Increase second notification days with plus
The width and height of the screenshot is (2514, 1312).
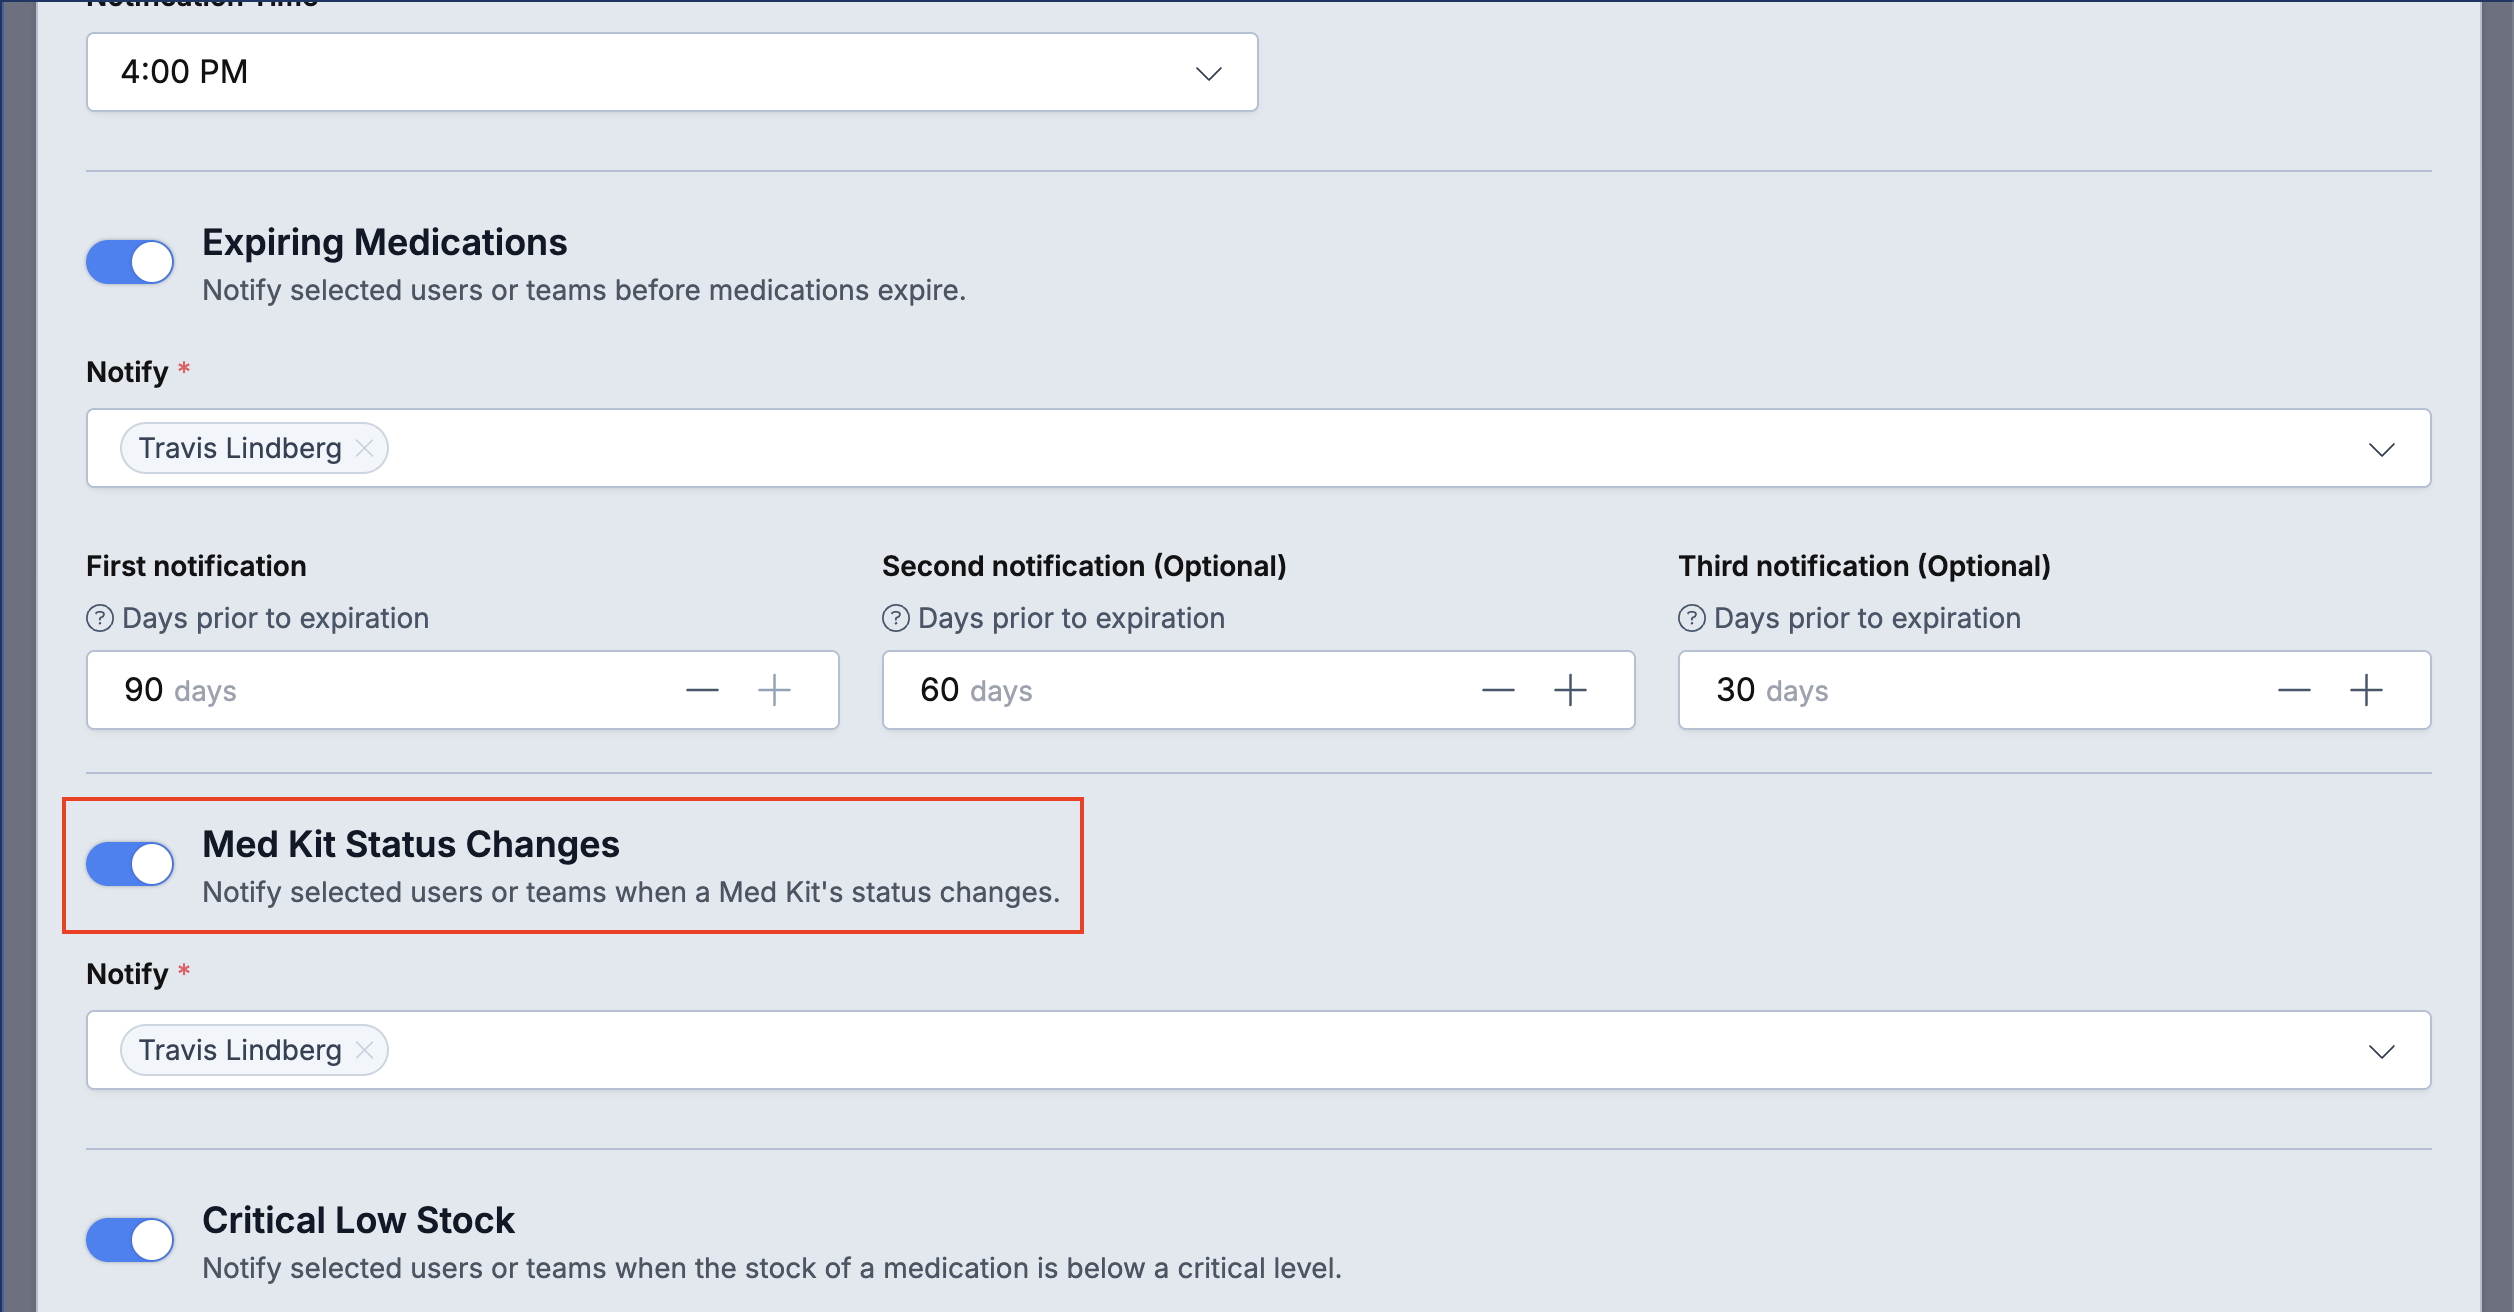(1570, 690)
